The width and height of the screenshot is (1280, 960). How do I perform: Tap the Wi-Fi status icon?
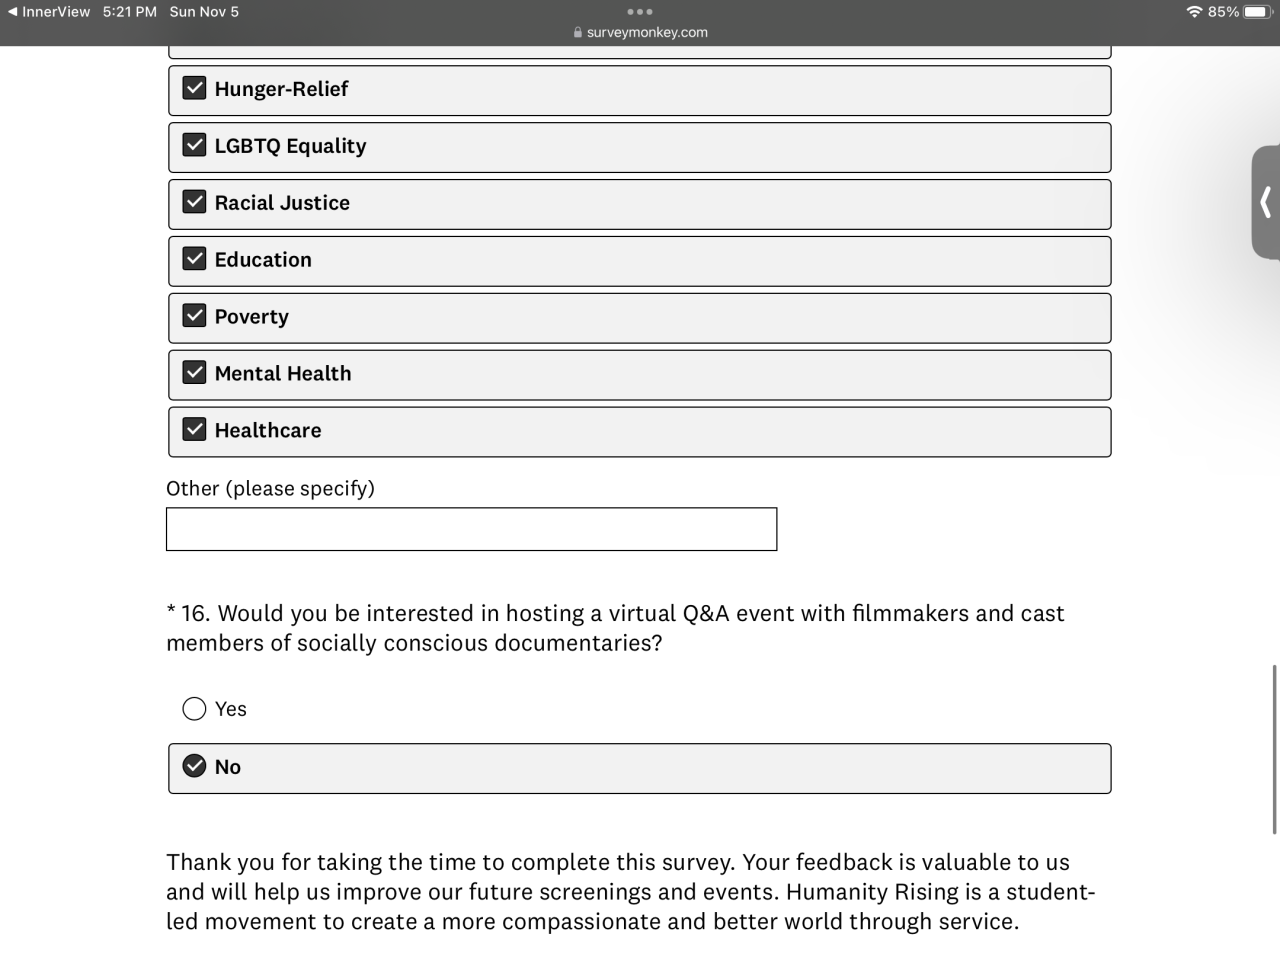click(1194, 12)
